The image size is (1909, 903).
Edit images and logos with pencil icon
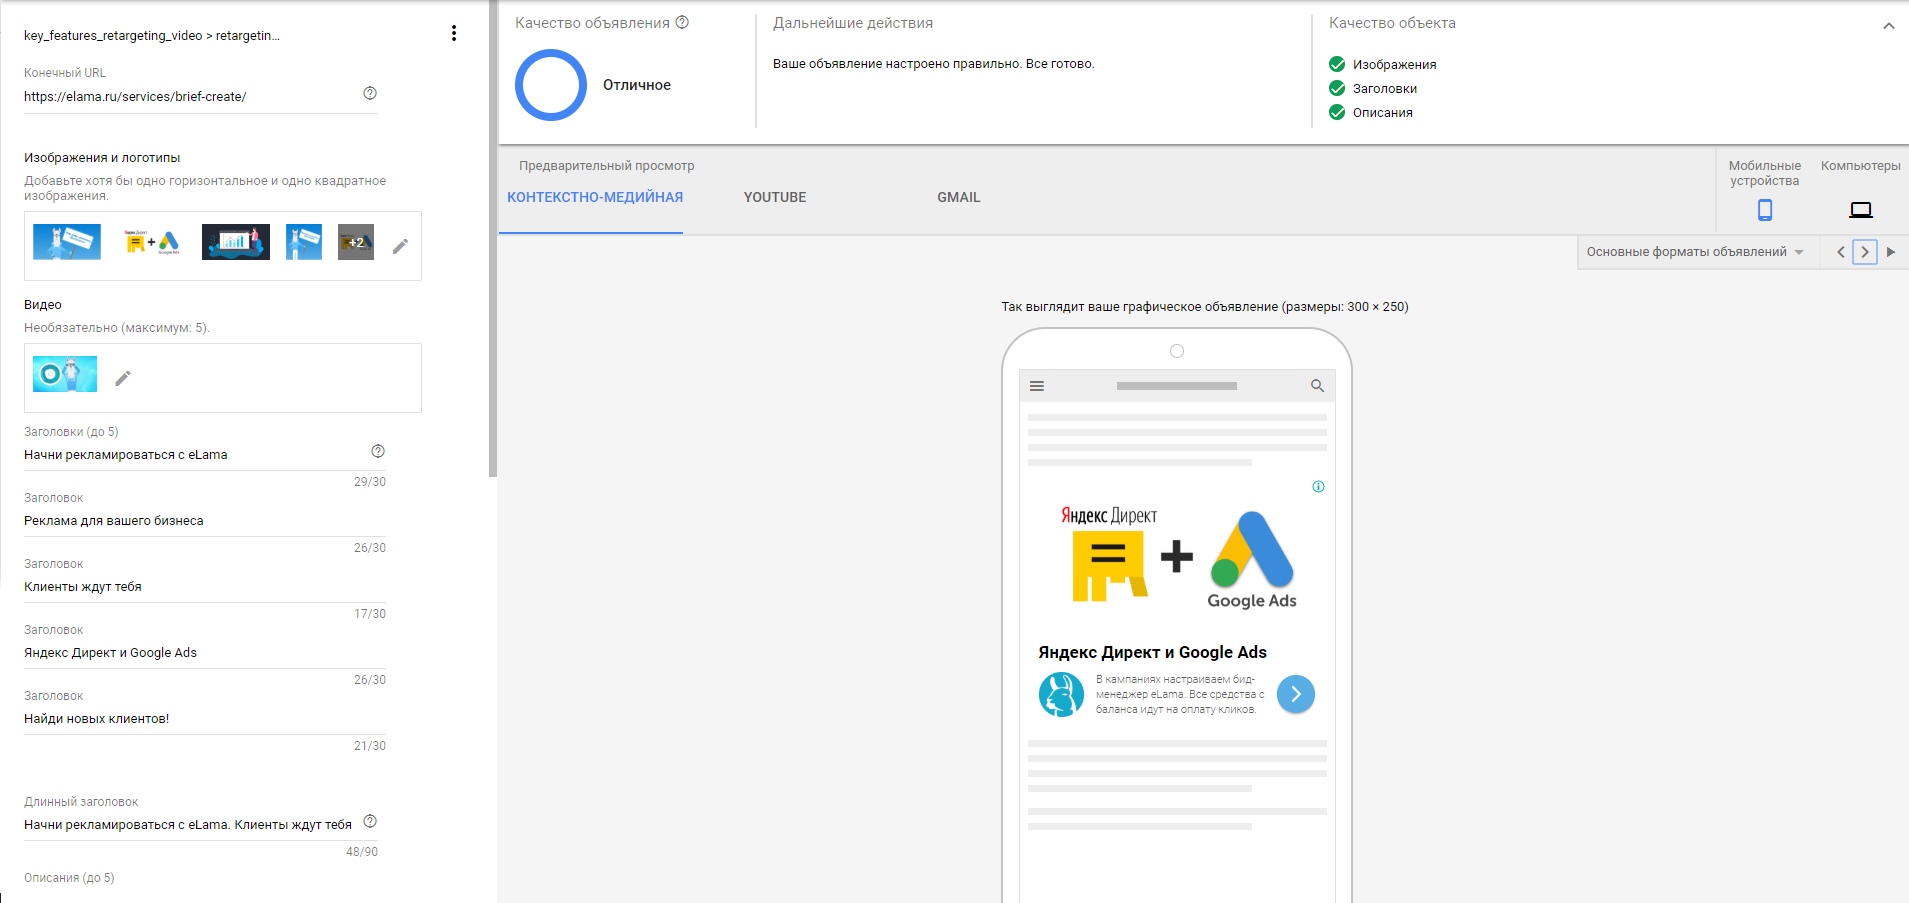point(400,246)
